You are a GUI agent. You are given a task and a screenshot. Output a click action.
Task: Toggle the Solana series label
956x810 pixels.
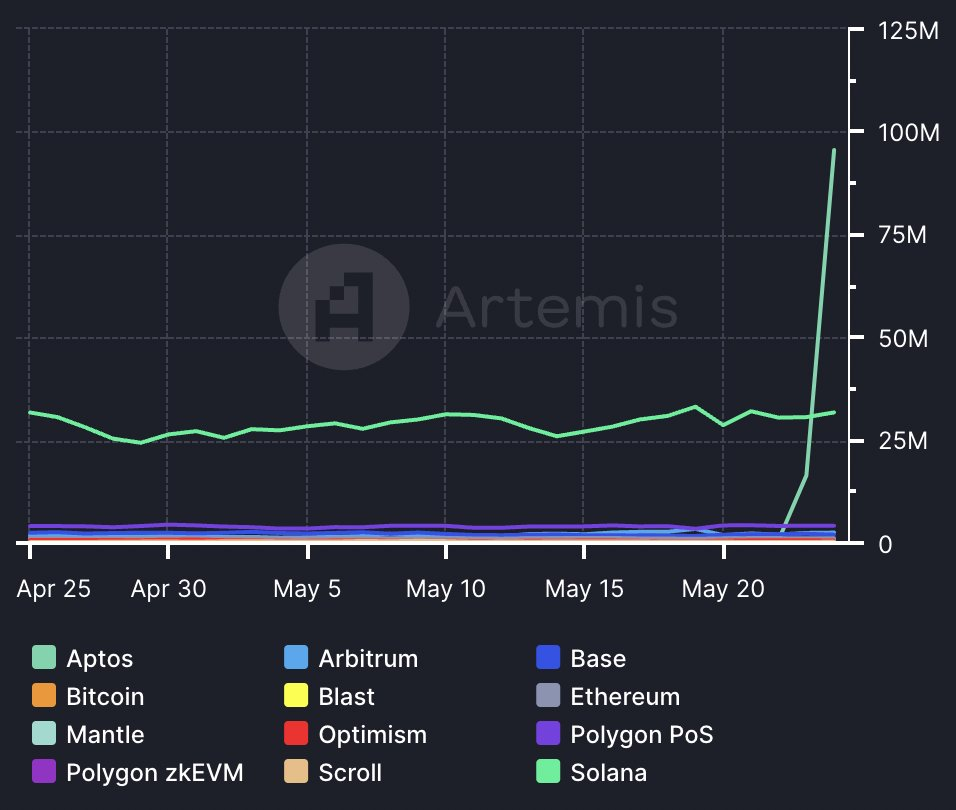tap(608, 773)
